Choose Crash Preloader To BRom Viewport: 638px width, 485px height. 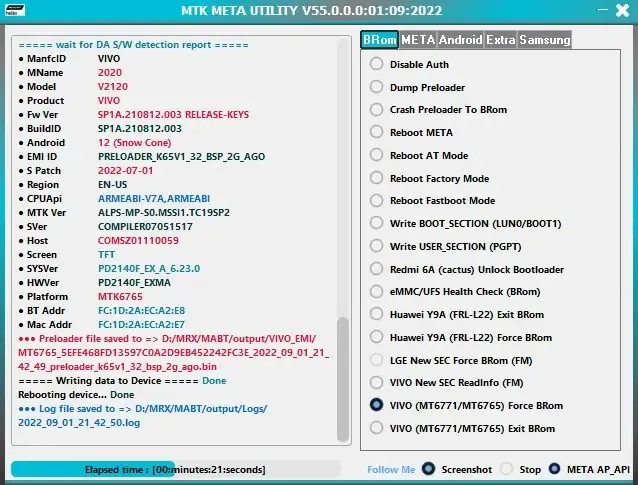[x=439, y=110]
